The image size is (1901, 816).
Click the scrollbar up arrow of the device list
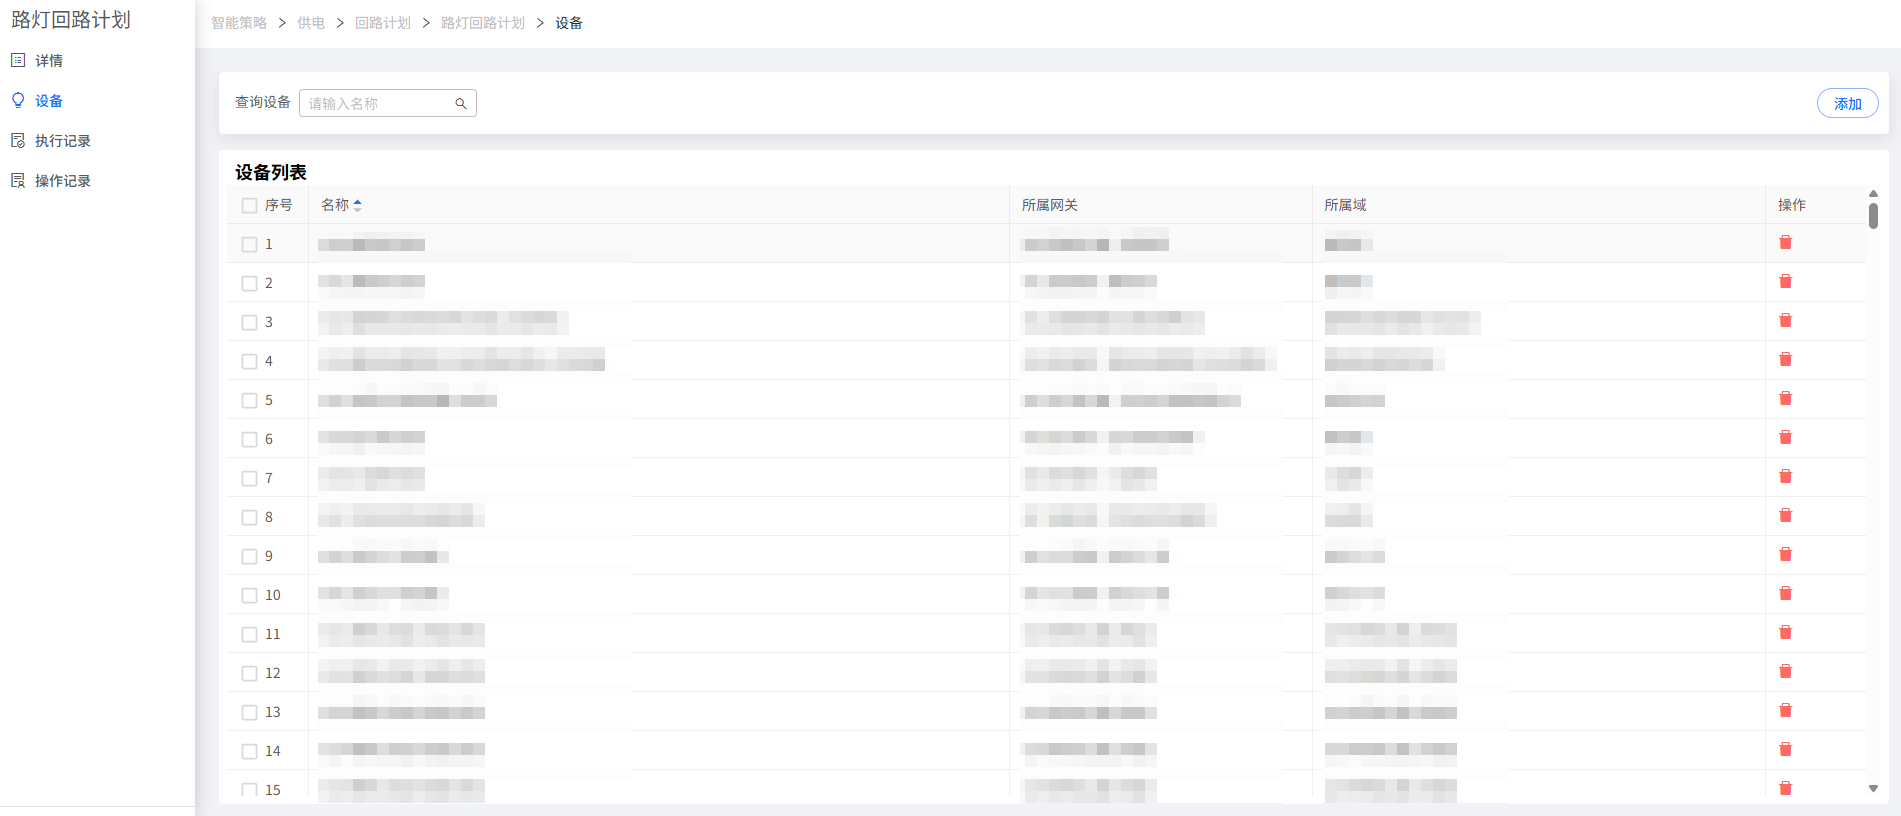coord(1873,194)
